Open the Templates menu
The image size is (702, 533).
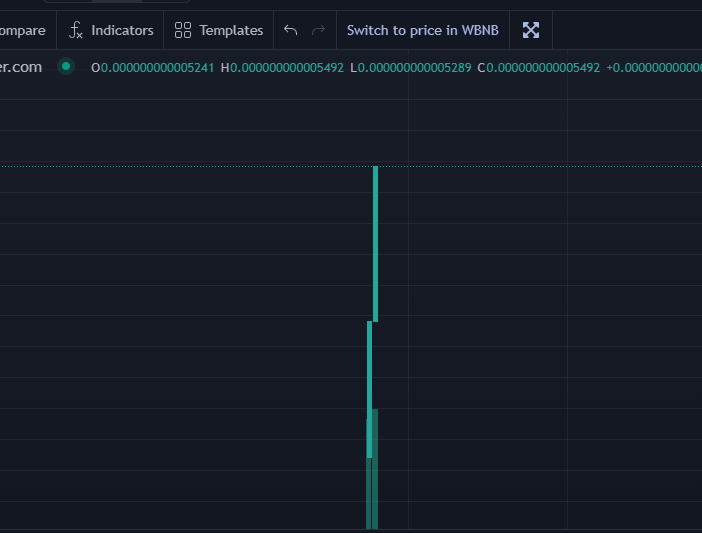pyautogui.click(x=218, y=30)
